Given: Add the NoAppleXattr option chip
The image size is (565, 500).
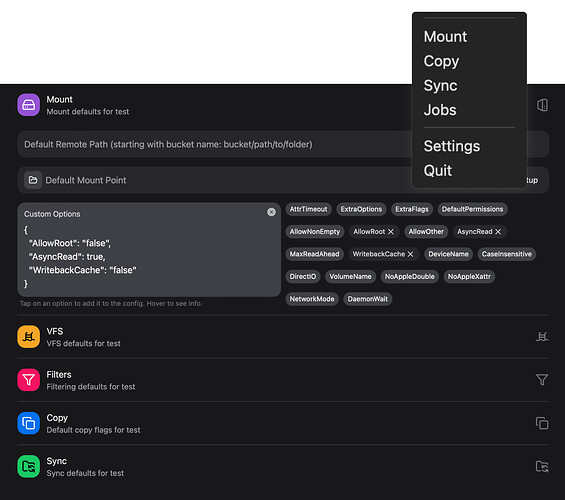Looking at the screenshot, I should tap(469, 276).
